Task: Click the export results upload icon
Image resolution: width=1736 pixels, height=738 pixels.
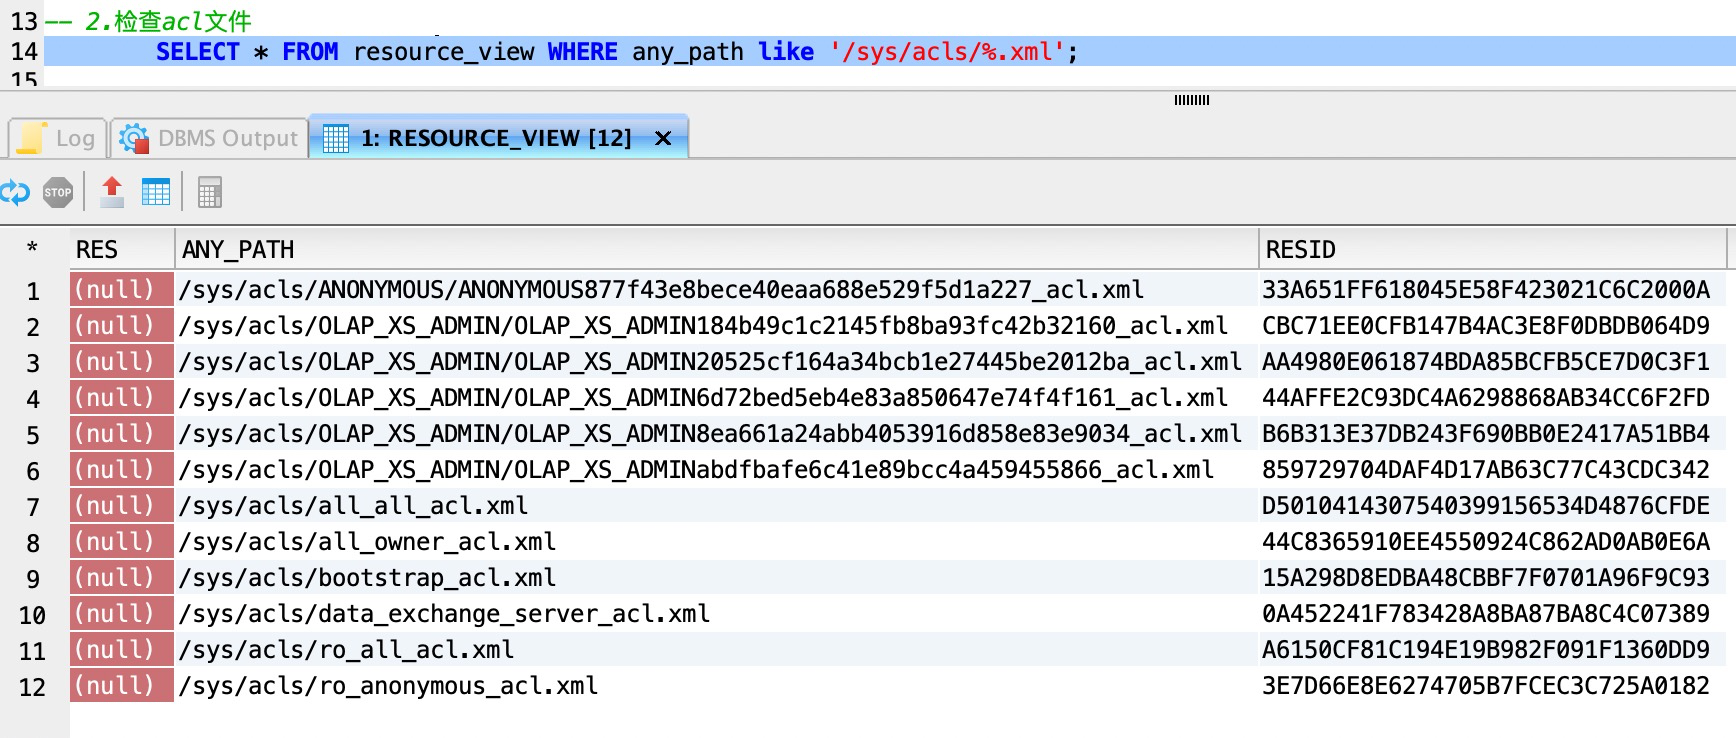Action: pos(112,192)
